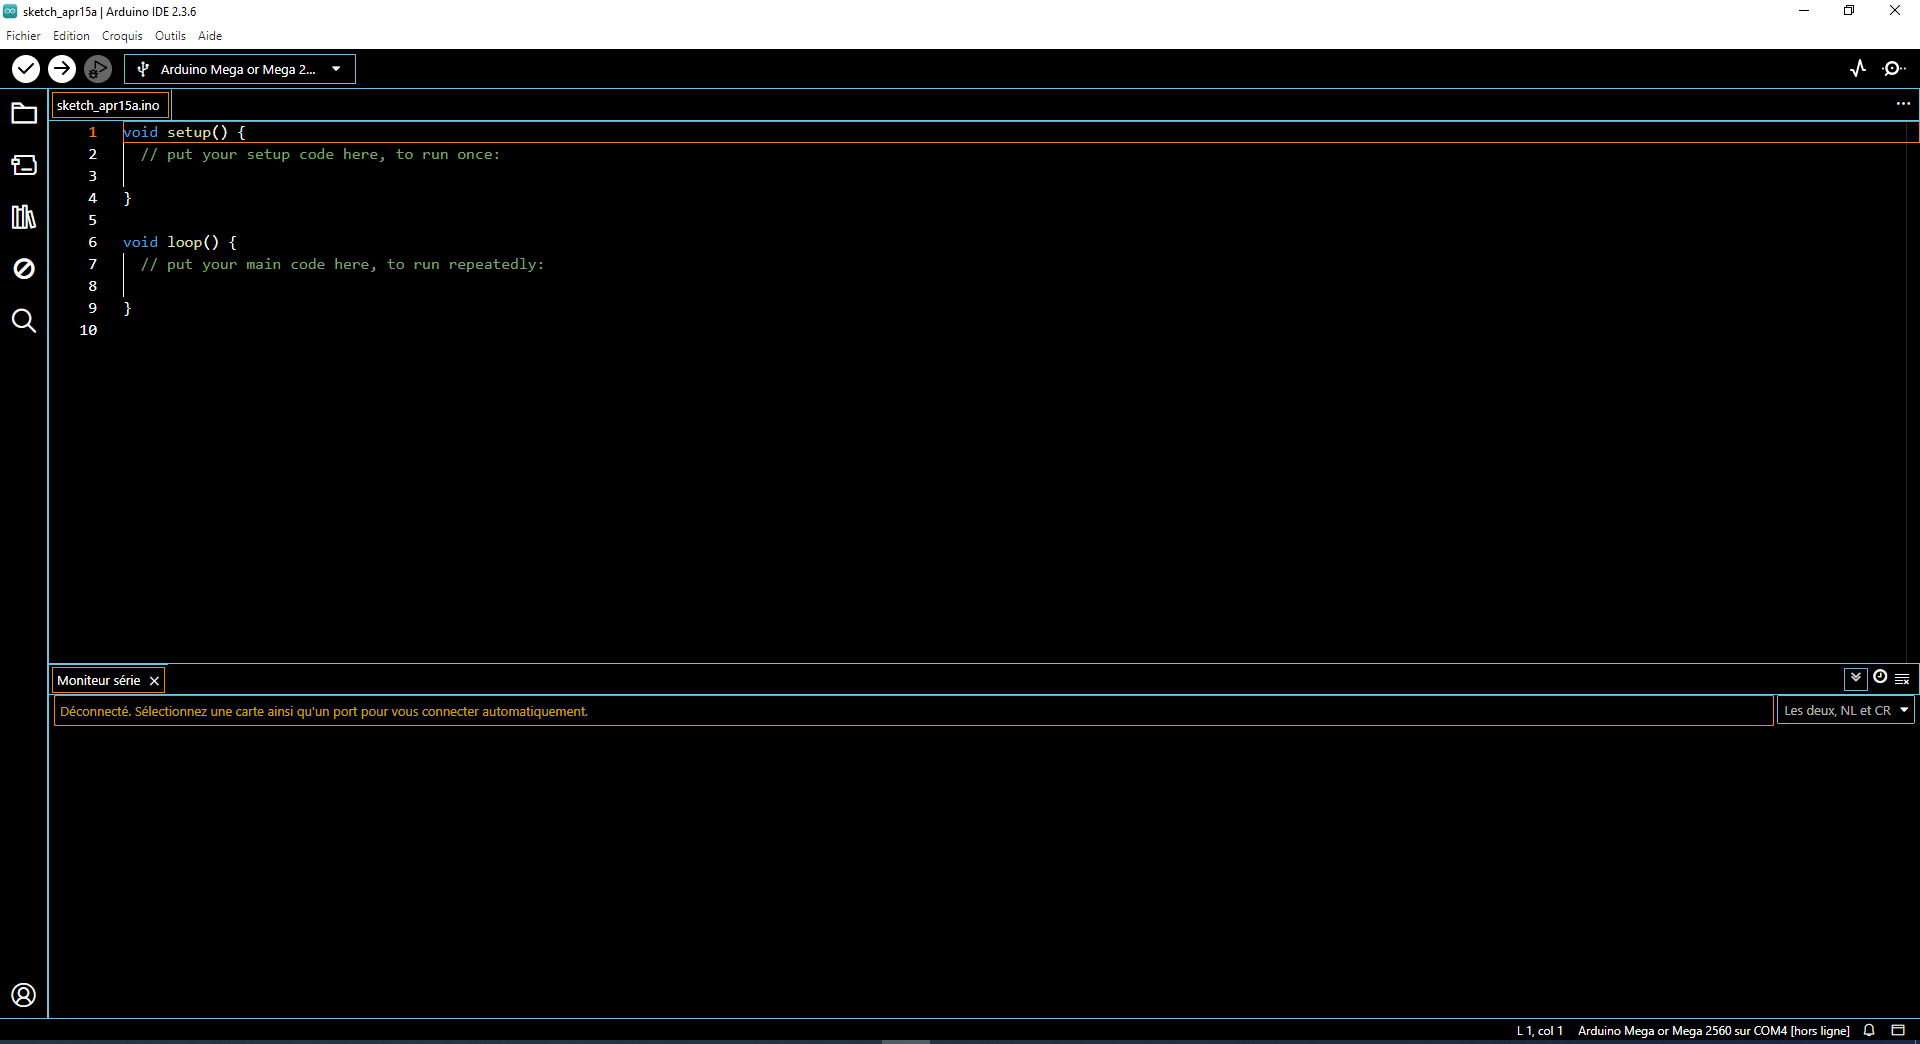Open the editor tab's three-dot menu

pos(1903,104)
